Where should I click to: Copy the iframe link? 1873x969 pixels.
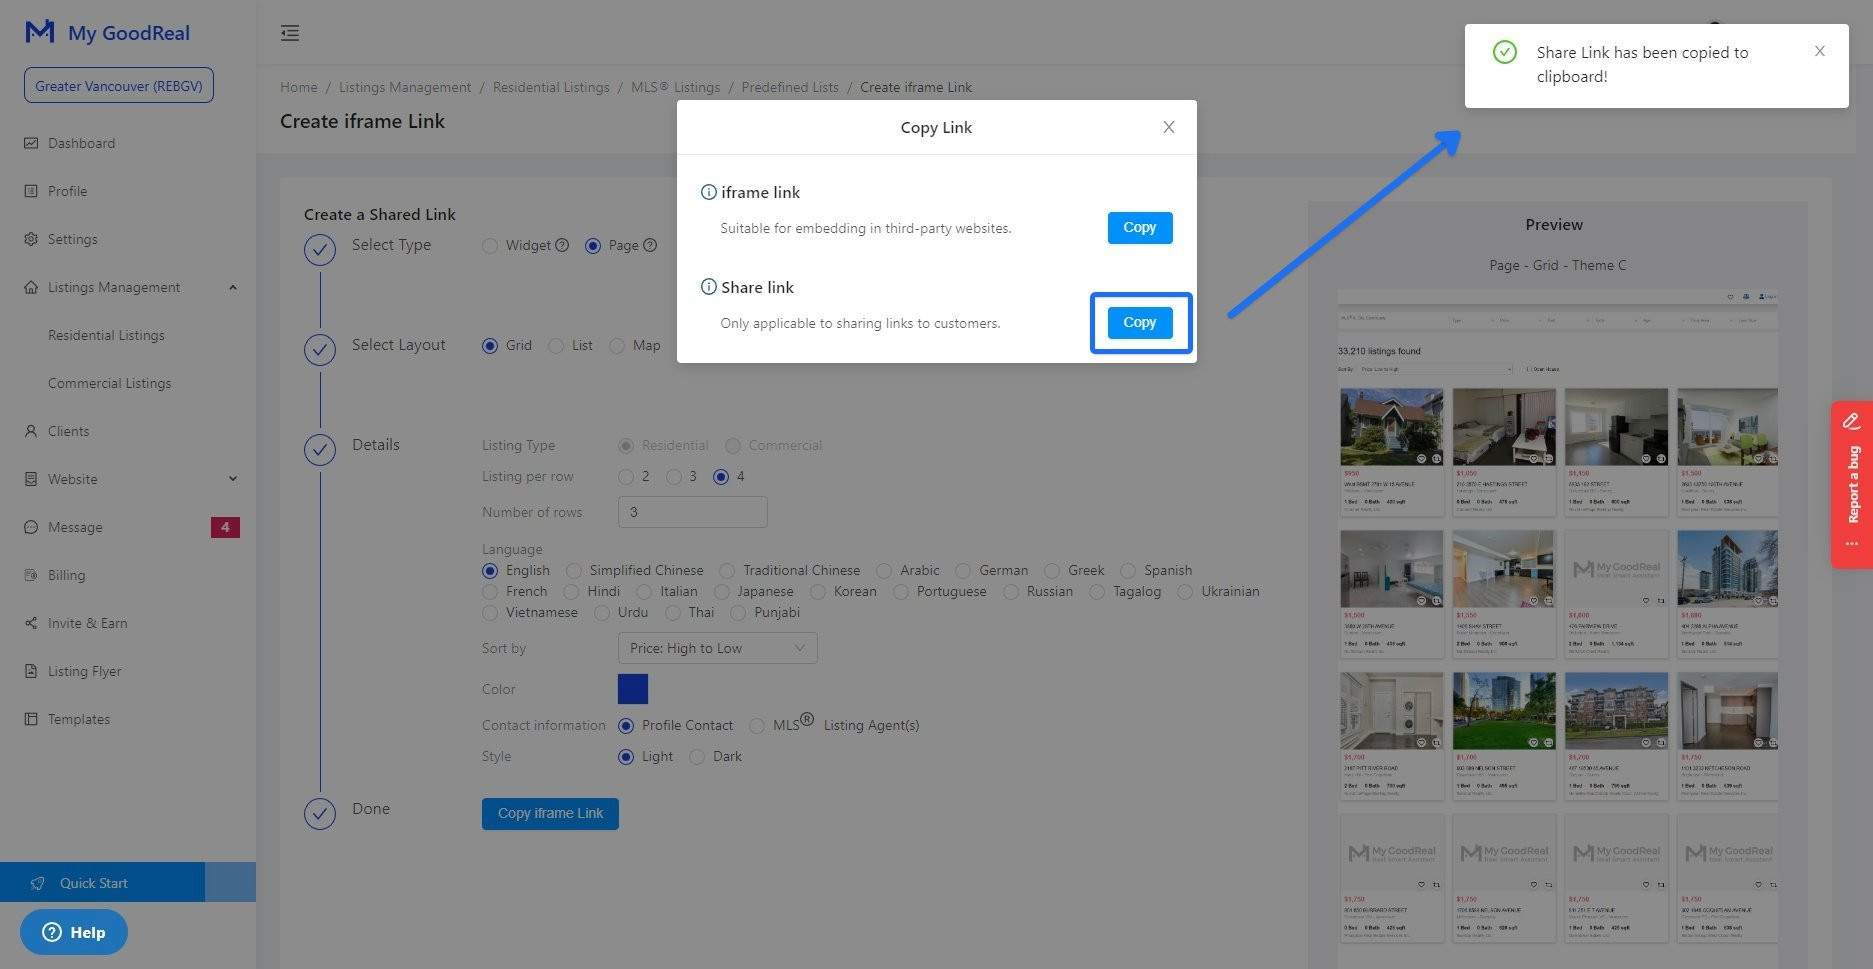1139,228
